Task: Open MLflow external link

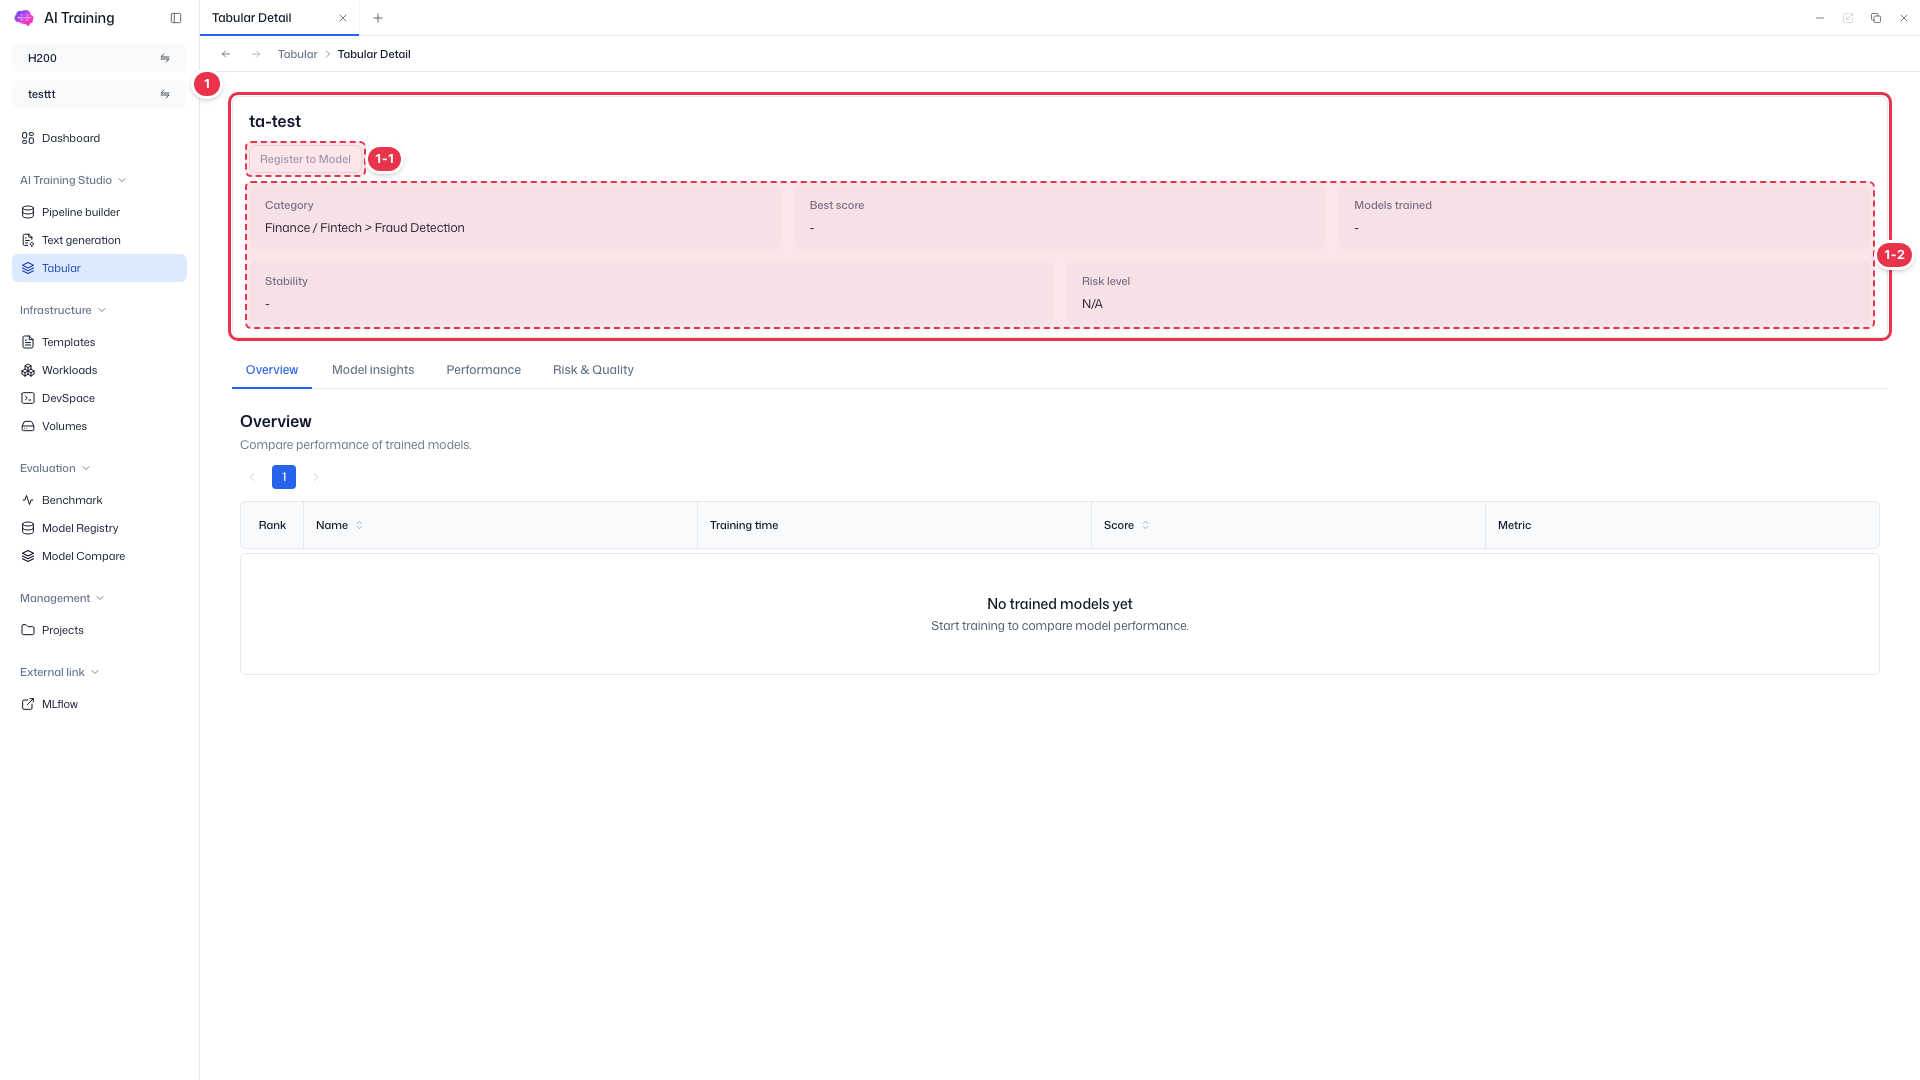Action: 99,704
